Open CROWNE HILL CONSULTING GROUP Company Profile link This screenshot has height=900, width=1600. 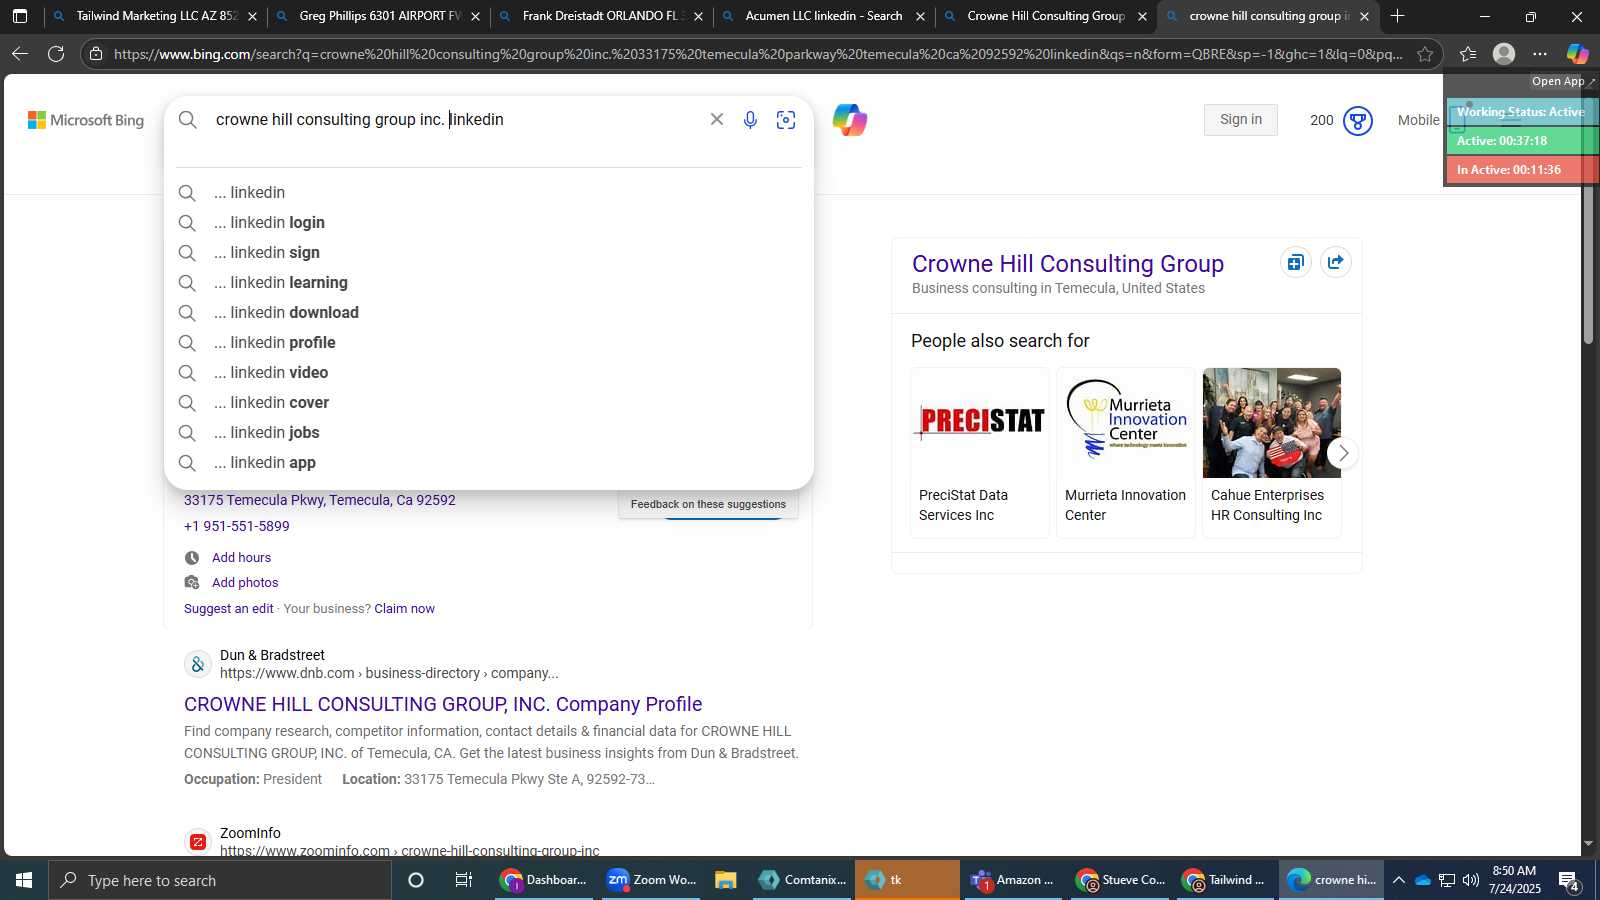tap(443, 704)
